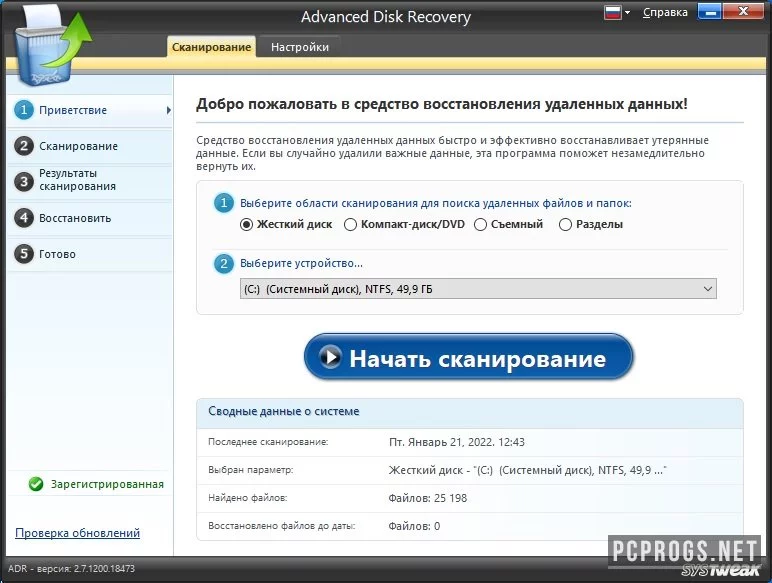The image size is (772, 583).
Task: Click the Advanced Disk Recovery recycle bin logo
Action: [52, 47]
